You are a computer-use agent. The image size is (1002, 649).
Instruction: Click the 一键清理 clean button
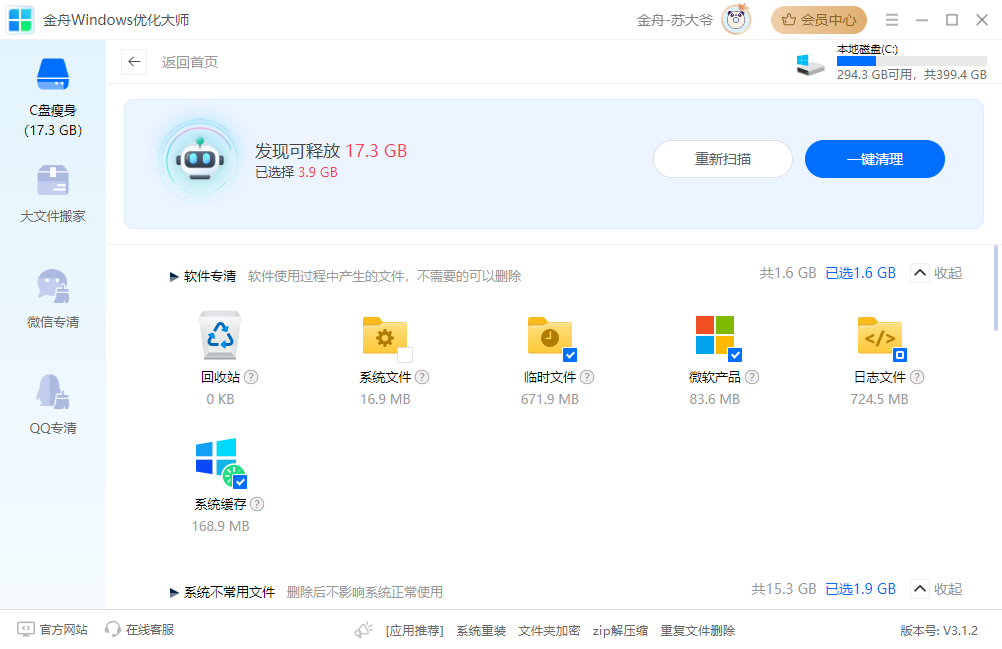point(875,159)
